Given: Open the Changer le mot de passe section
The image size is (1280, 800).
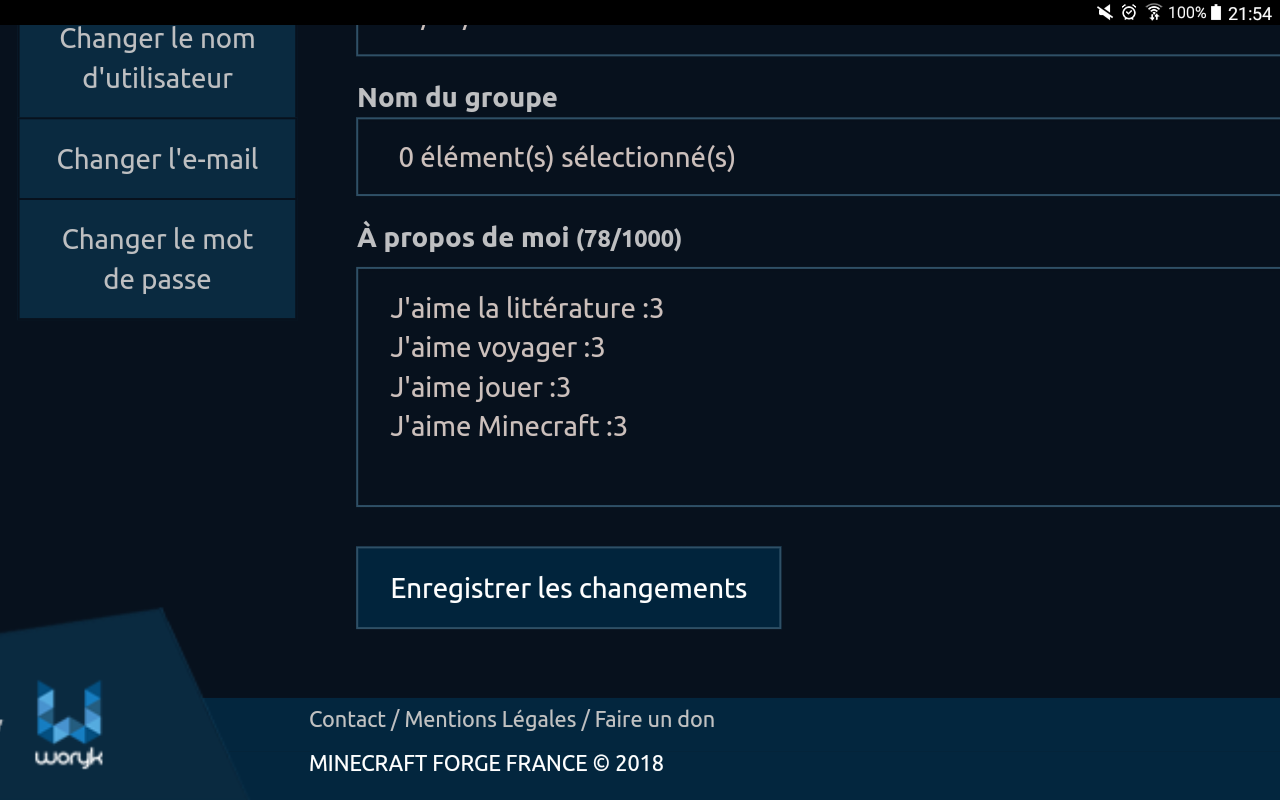Looking at the screenshot, I should point(157,258).
